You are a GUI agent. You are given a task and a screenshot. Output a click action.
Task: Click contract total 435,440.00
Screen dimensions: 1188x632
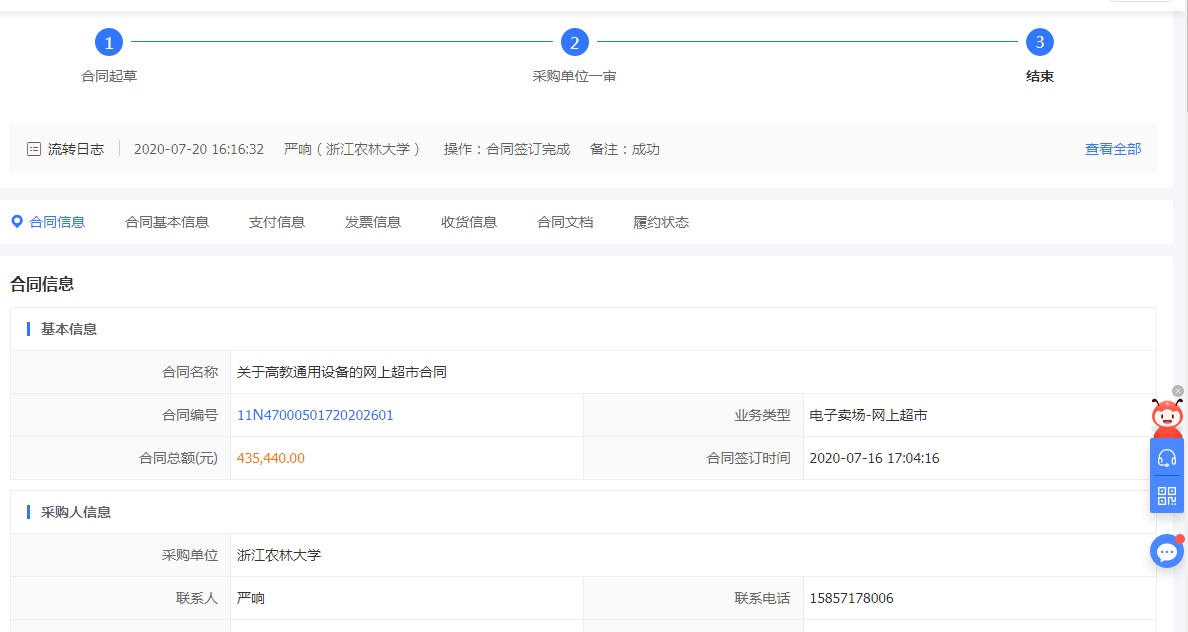click(270, 458)
